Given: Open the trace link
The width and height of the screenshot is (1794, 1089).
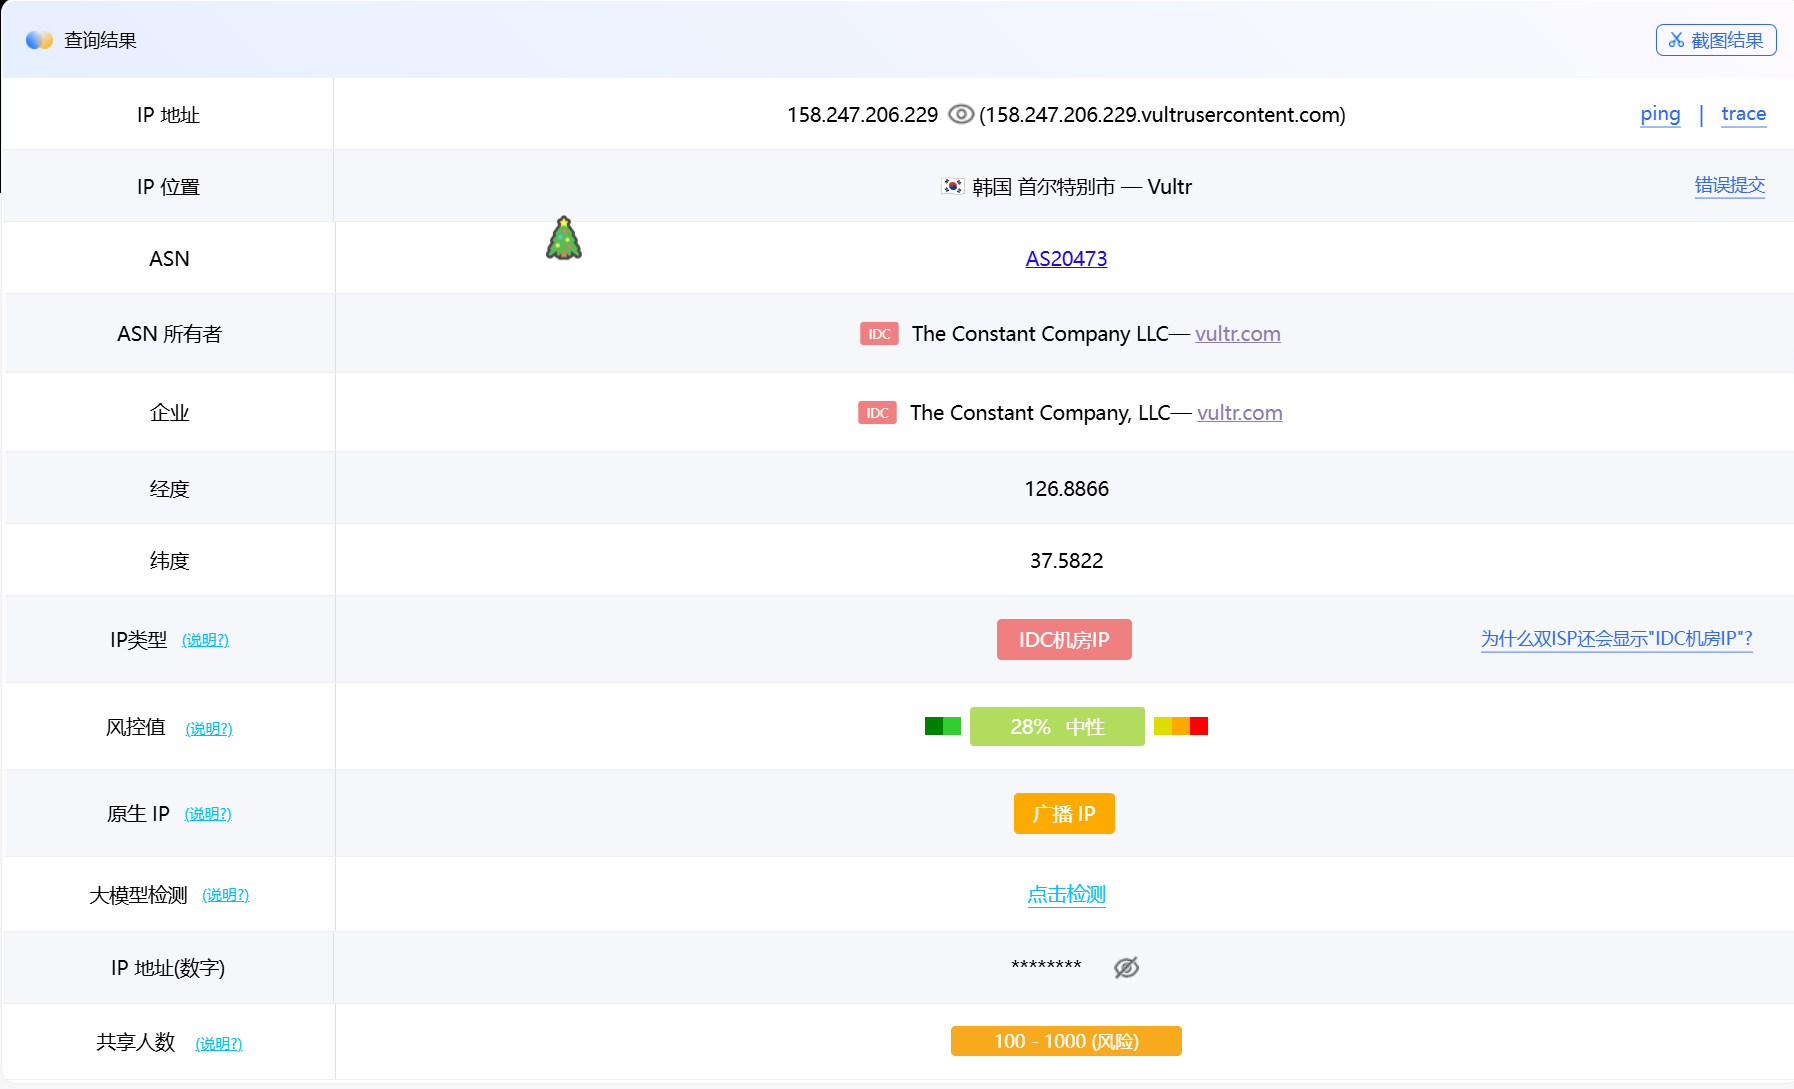Looking at the screenshot, I should [x=1743, y=114].
